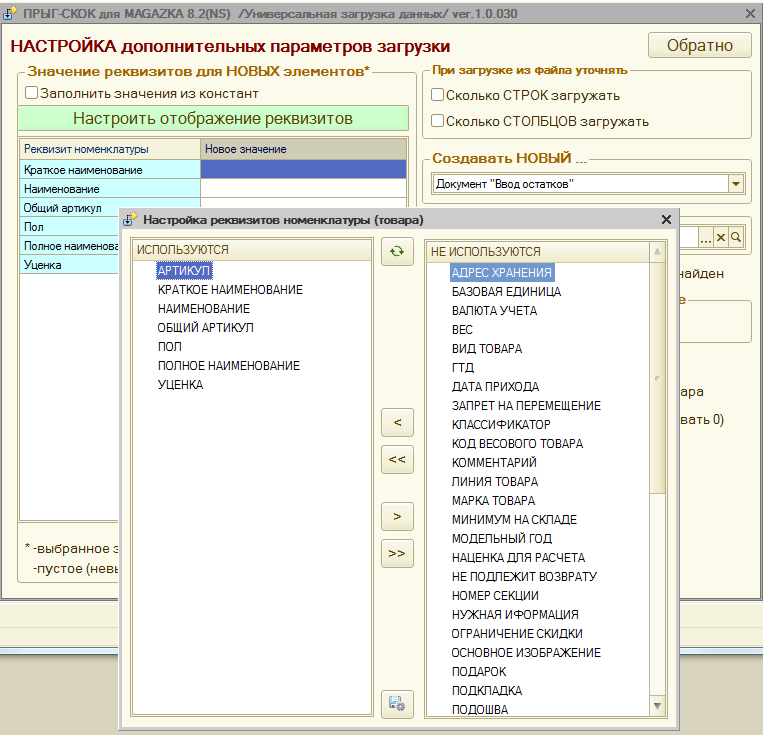
Task: Select ВИД ТОВАРА in unused list
Action: (x=487, y=349)
